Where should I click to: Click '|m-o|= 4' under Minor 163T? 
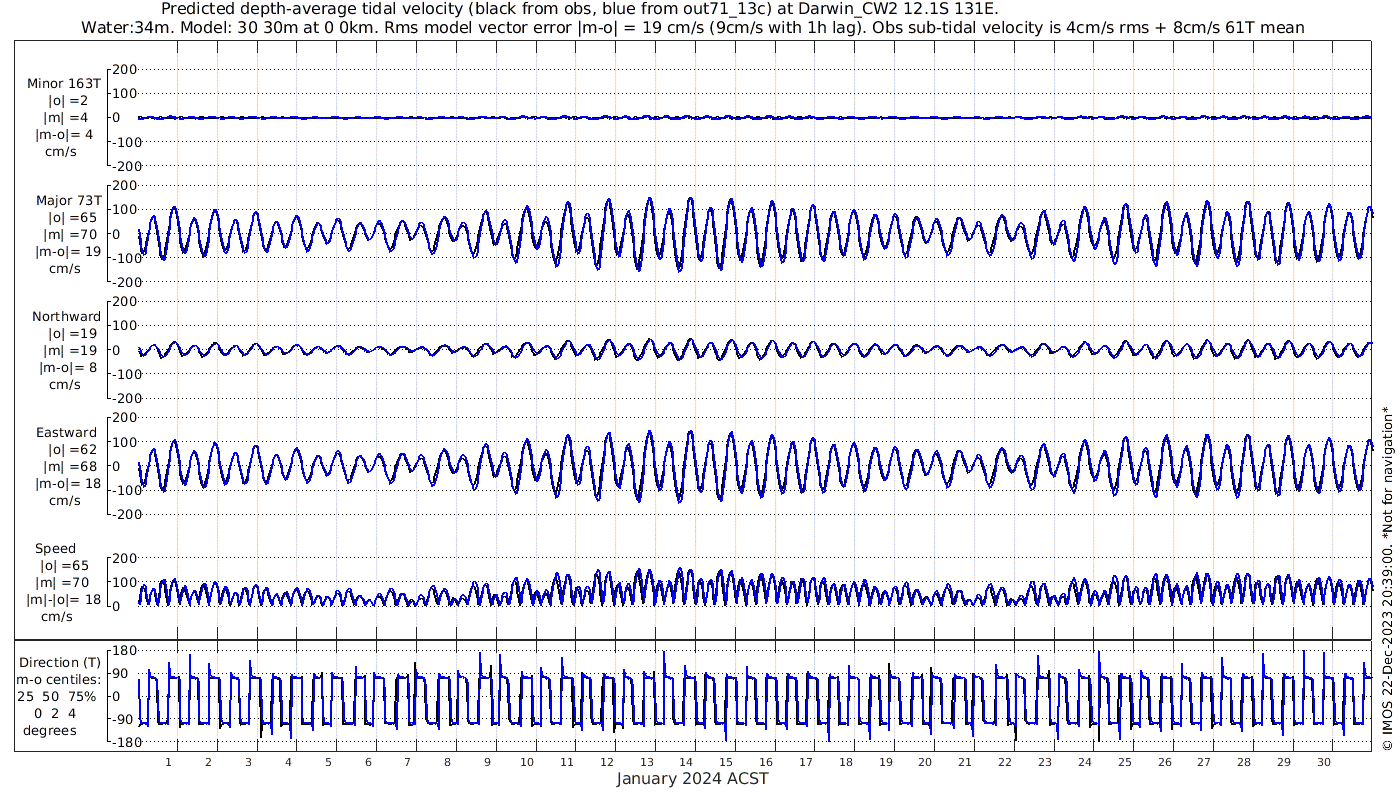65,134
